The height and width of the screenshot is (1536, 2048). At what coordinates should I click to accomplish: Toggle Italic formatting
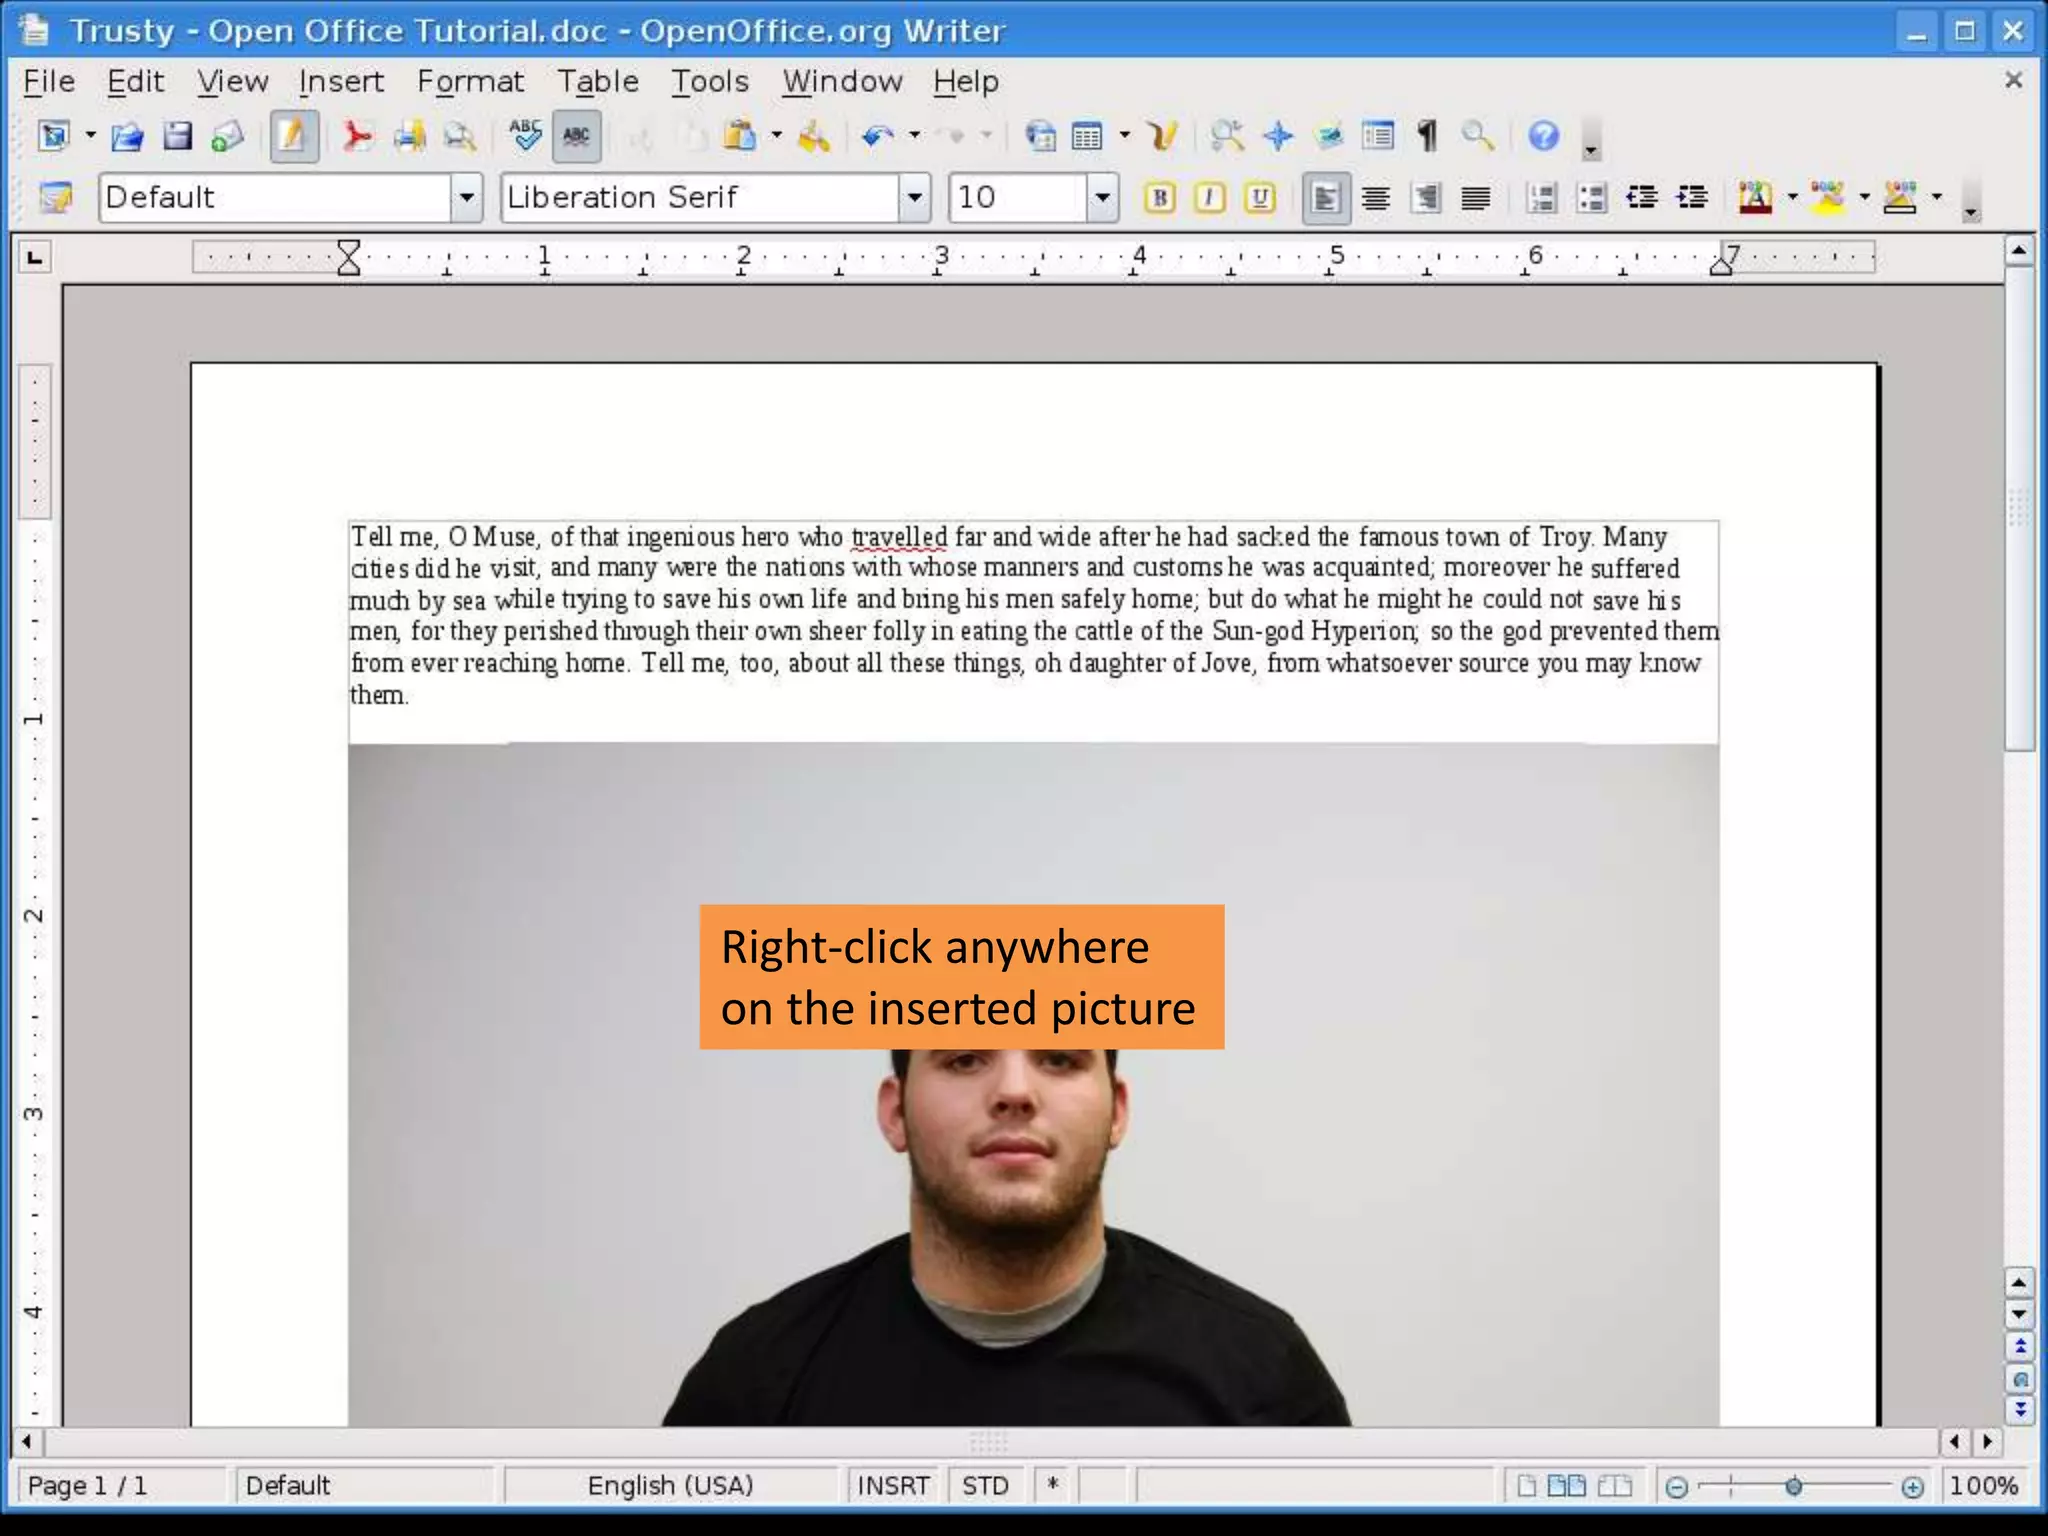(x=1210, y=198)
